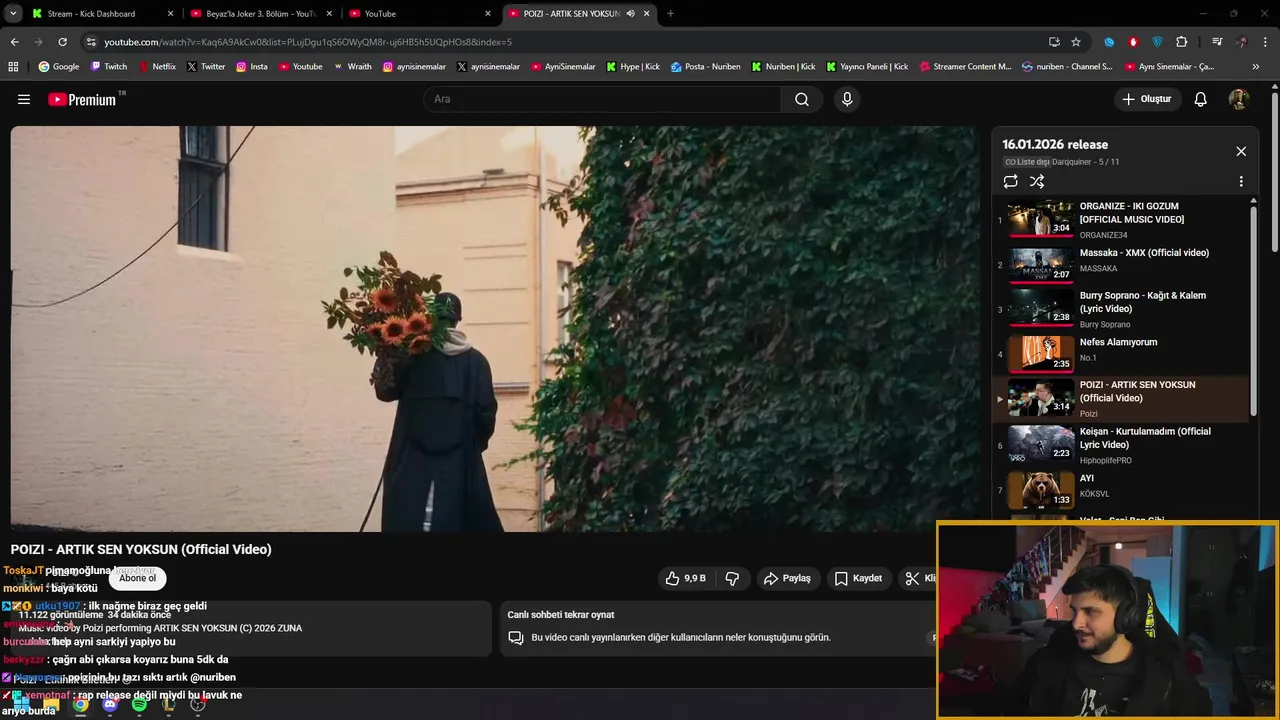The width and height of the screenshot is (1280, 720).
Task: Bookmark this page with star icon
Action: 1076,42
